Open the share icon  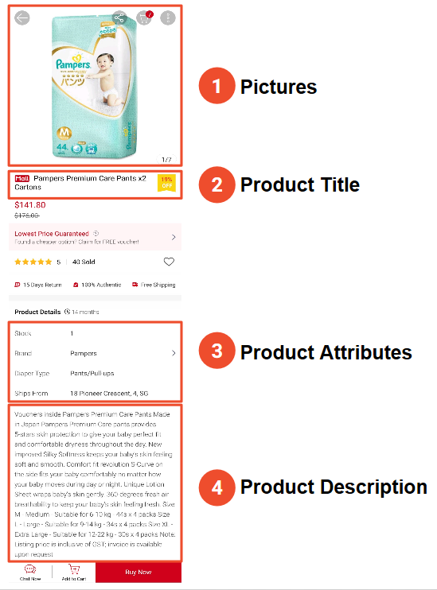point(119,18)
